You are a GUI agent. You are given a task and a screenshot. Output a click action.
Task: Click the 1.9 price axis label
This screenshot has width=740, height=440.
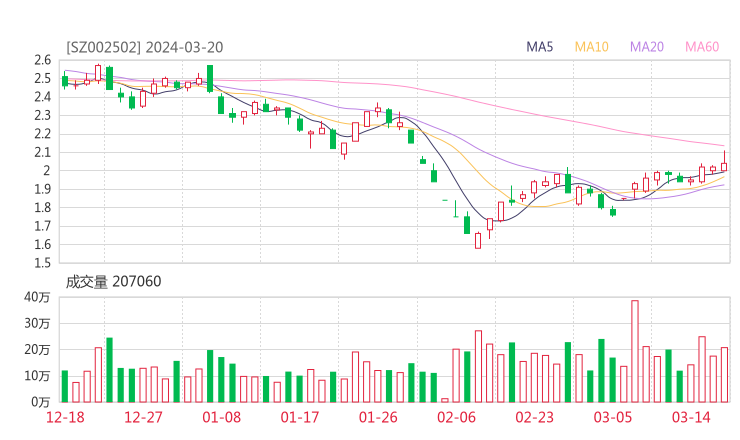point(42,189)
